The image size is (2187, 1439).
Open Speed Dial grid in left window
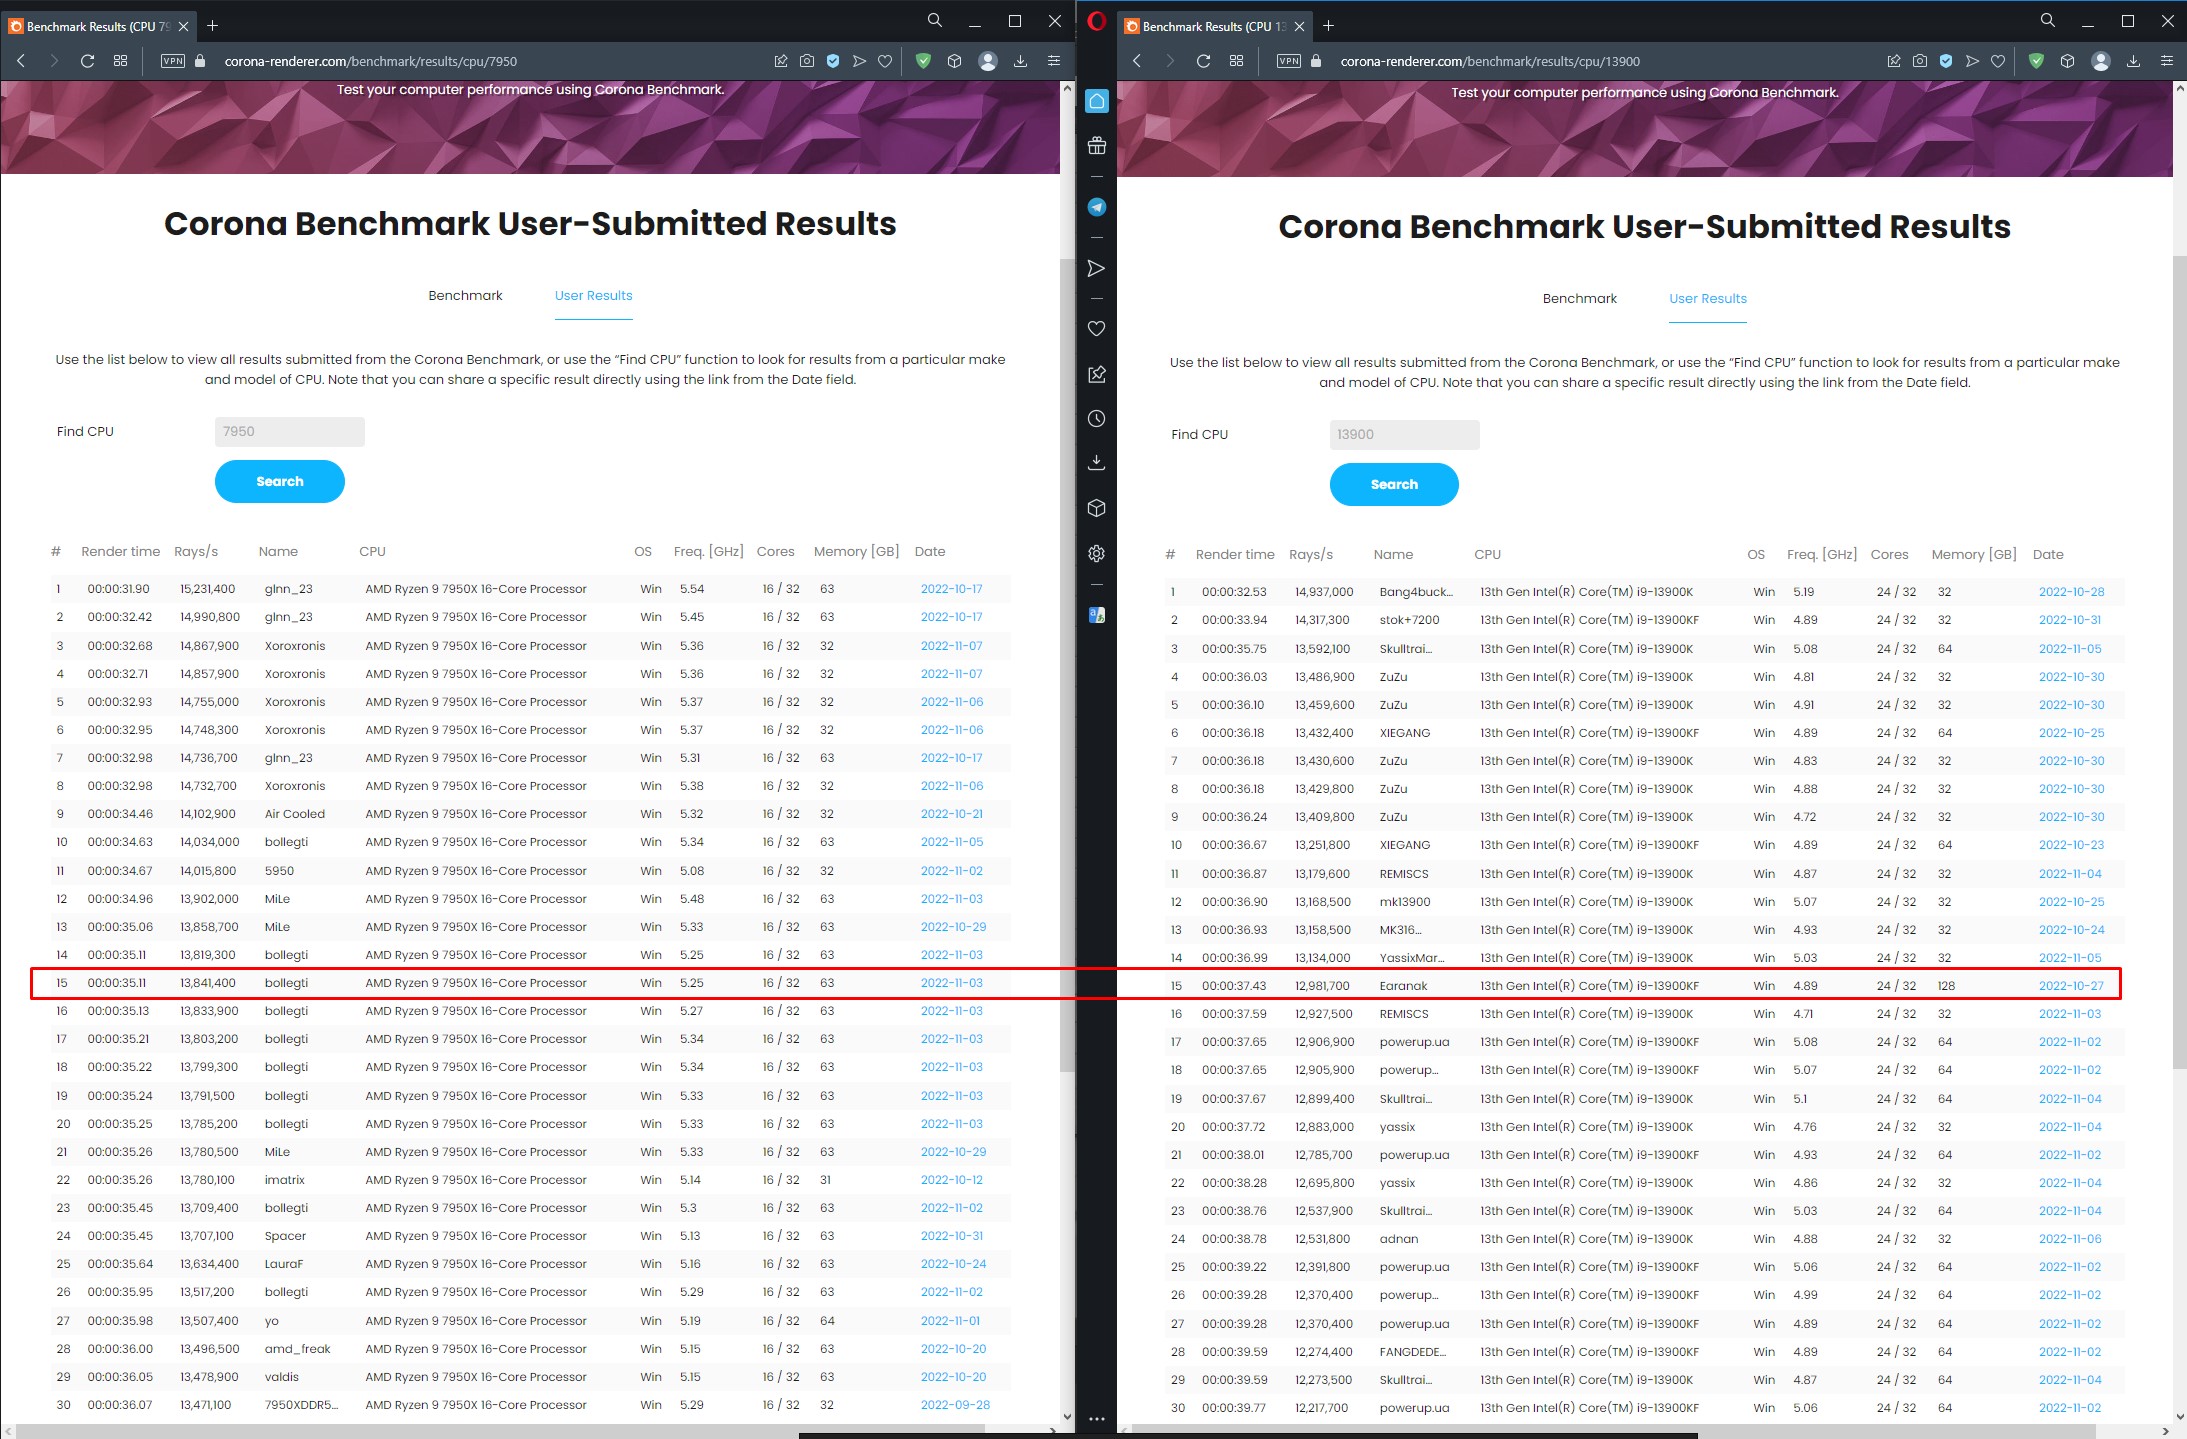tap(121, 61)
